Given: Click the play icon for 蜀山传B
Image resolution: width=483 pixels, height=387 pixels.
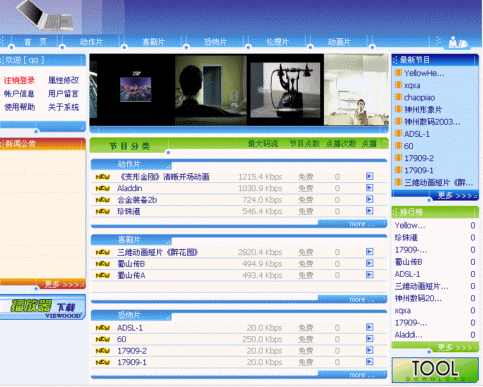Looking at the screenshot, I should click(x=369, y=263).
